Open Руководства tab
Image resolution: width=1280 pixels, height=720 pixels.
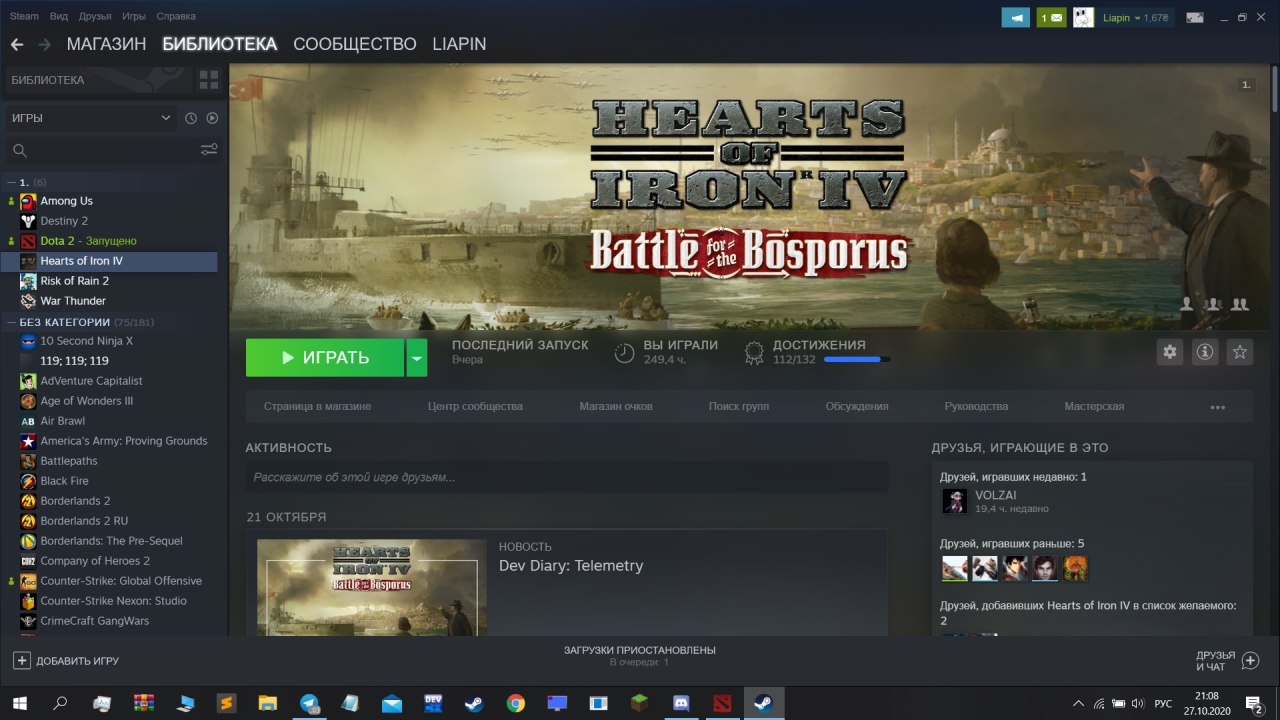pos(976,406)
